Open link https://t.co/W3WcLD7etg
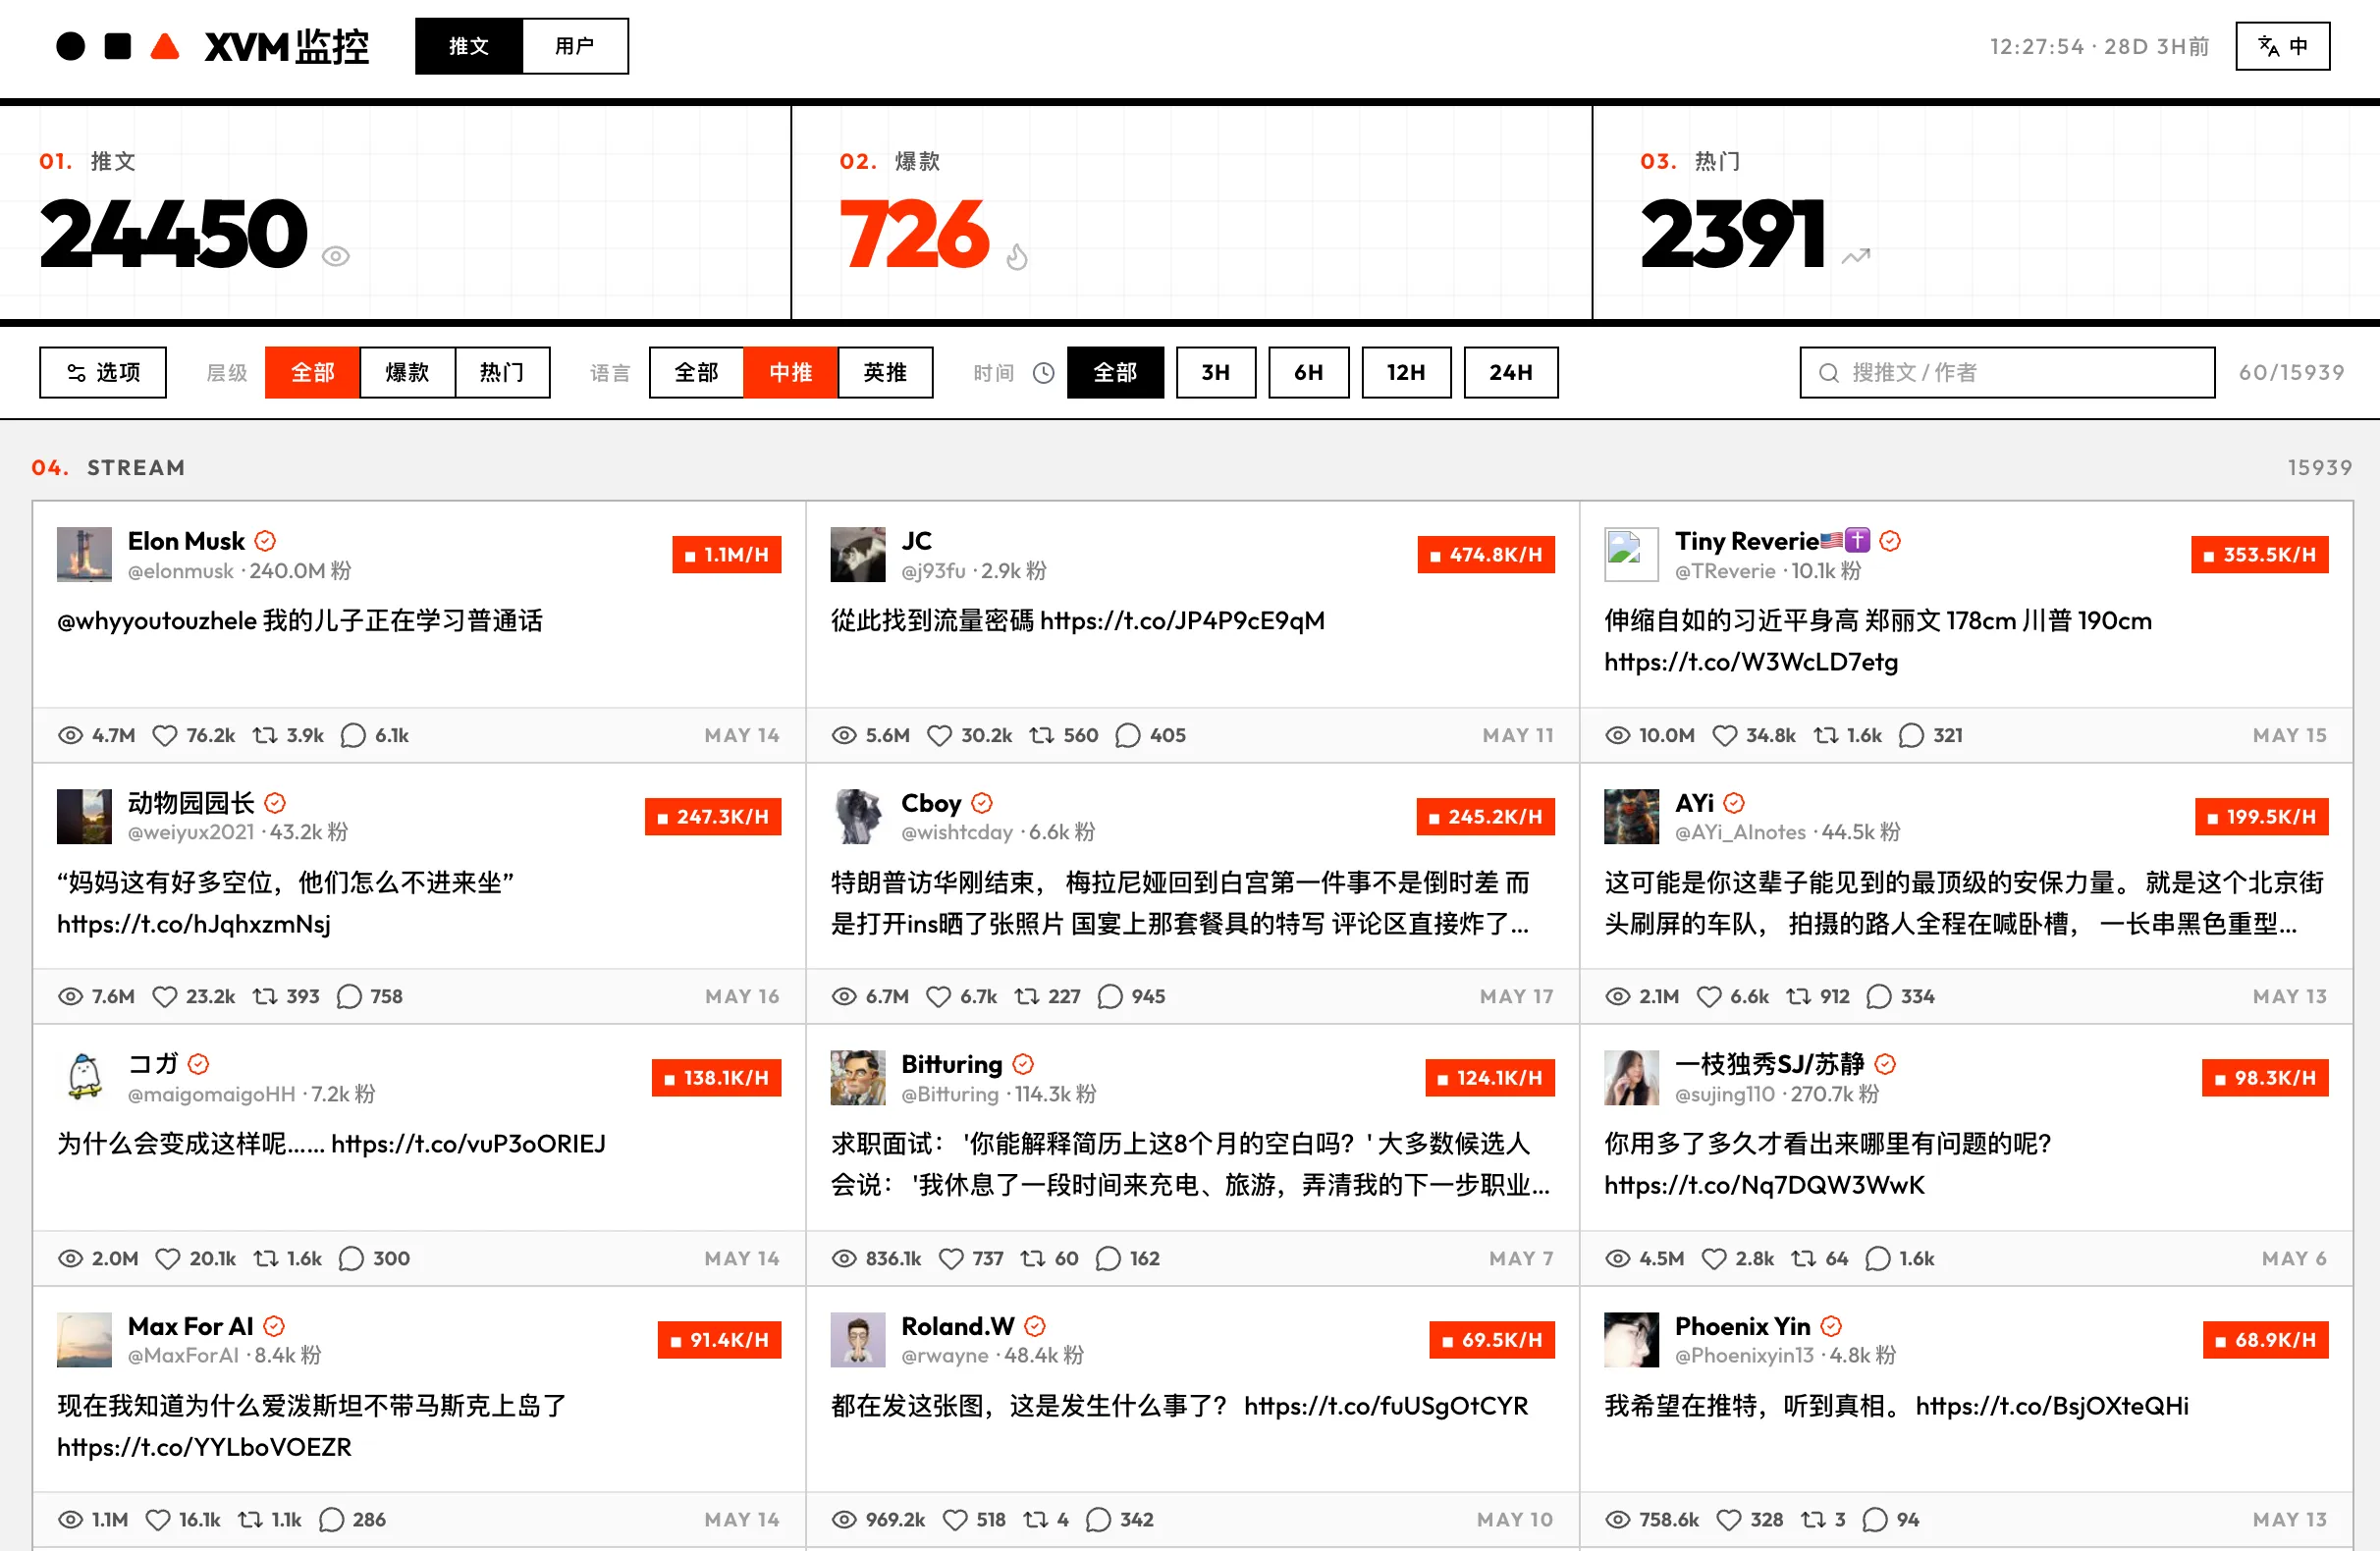Viewport: 2380px width, 1551px height. (1750, 662)
